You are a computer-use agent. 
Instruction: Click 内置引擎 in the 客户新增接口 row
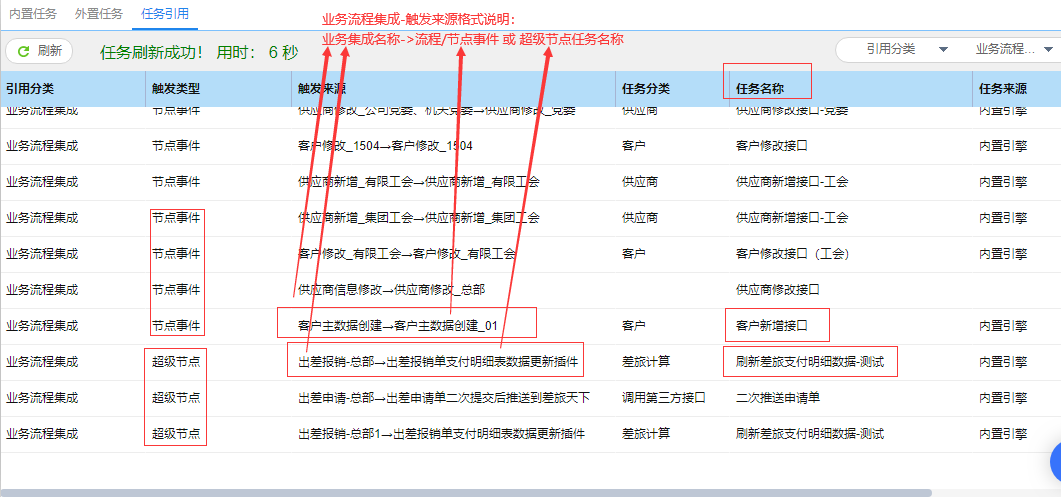1003,326
